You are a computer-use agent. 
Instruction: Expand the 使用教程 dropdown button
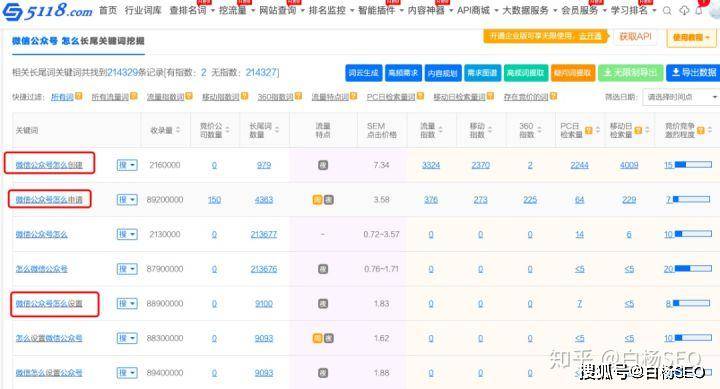click(691, 37)
